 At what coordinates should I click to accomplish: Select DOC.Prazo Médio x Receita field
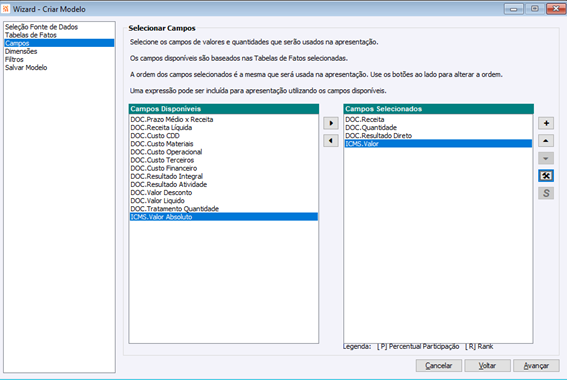click(223, 119)
